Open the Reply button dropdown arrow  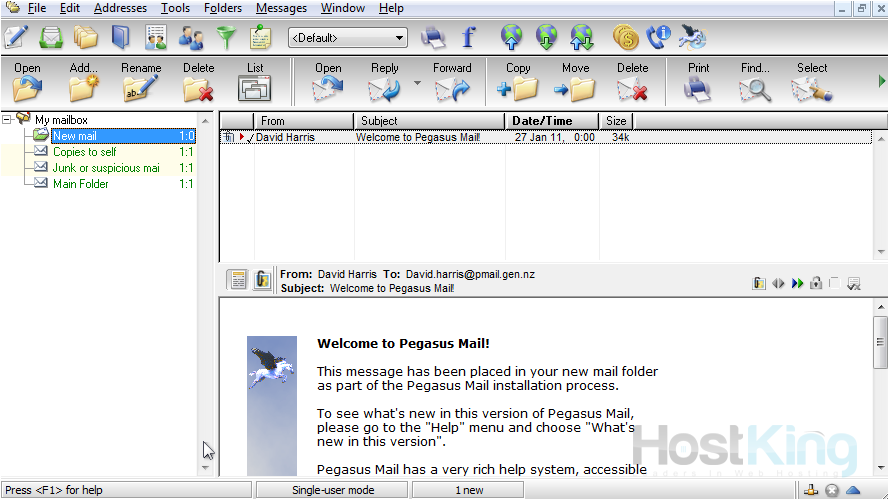point(417,82)
